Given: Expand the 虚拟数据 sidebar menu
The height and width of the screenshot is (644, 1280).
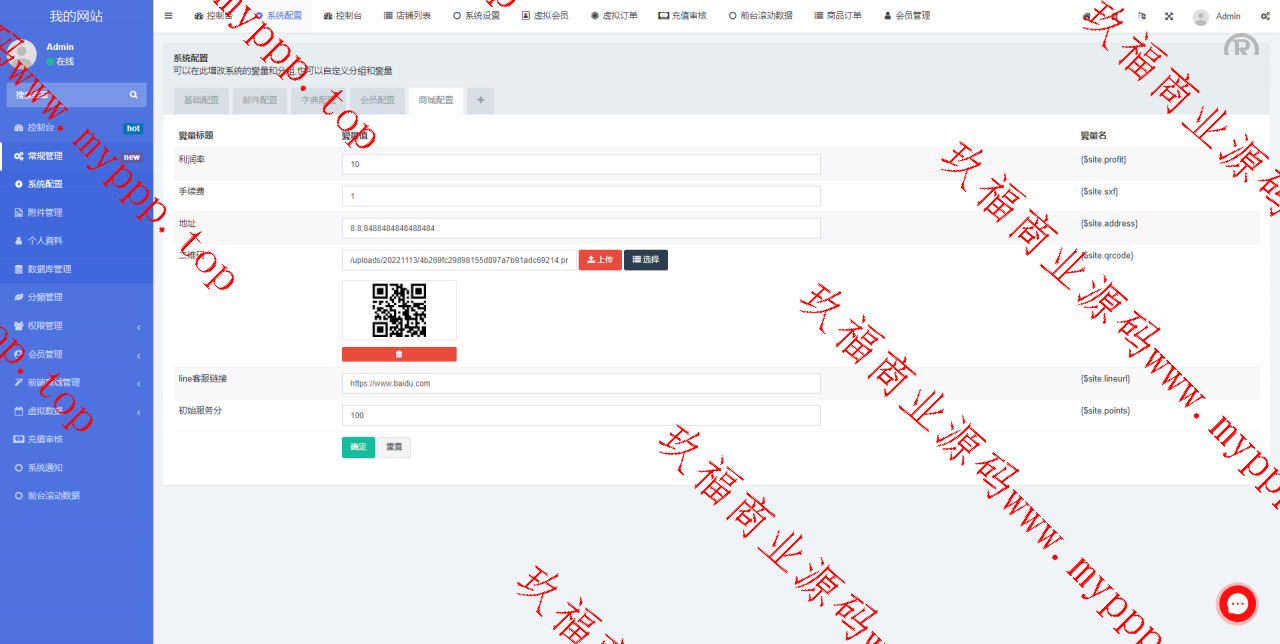Looking at the screenshot, I should pos(76,411).
